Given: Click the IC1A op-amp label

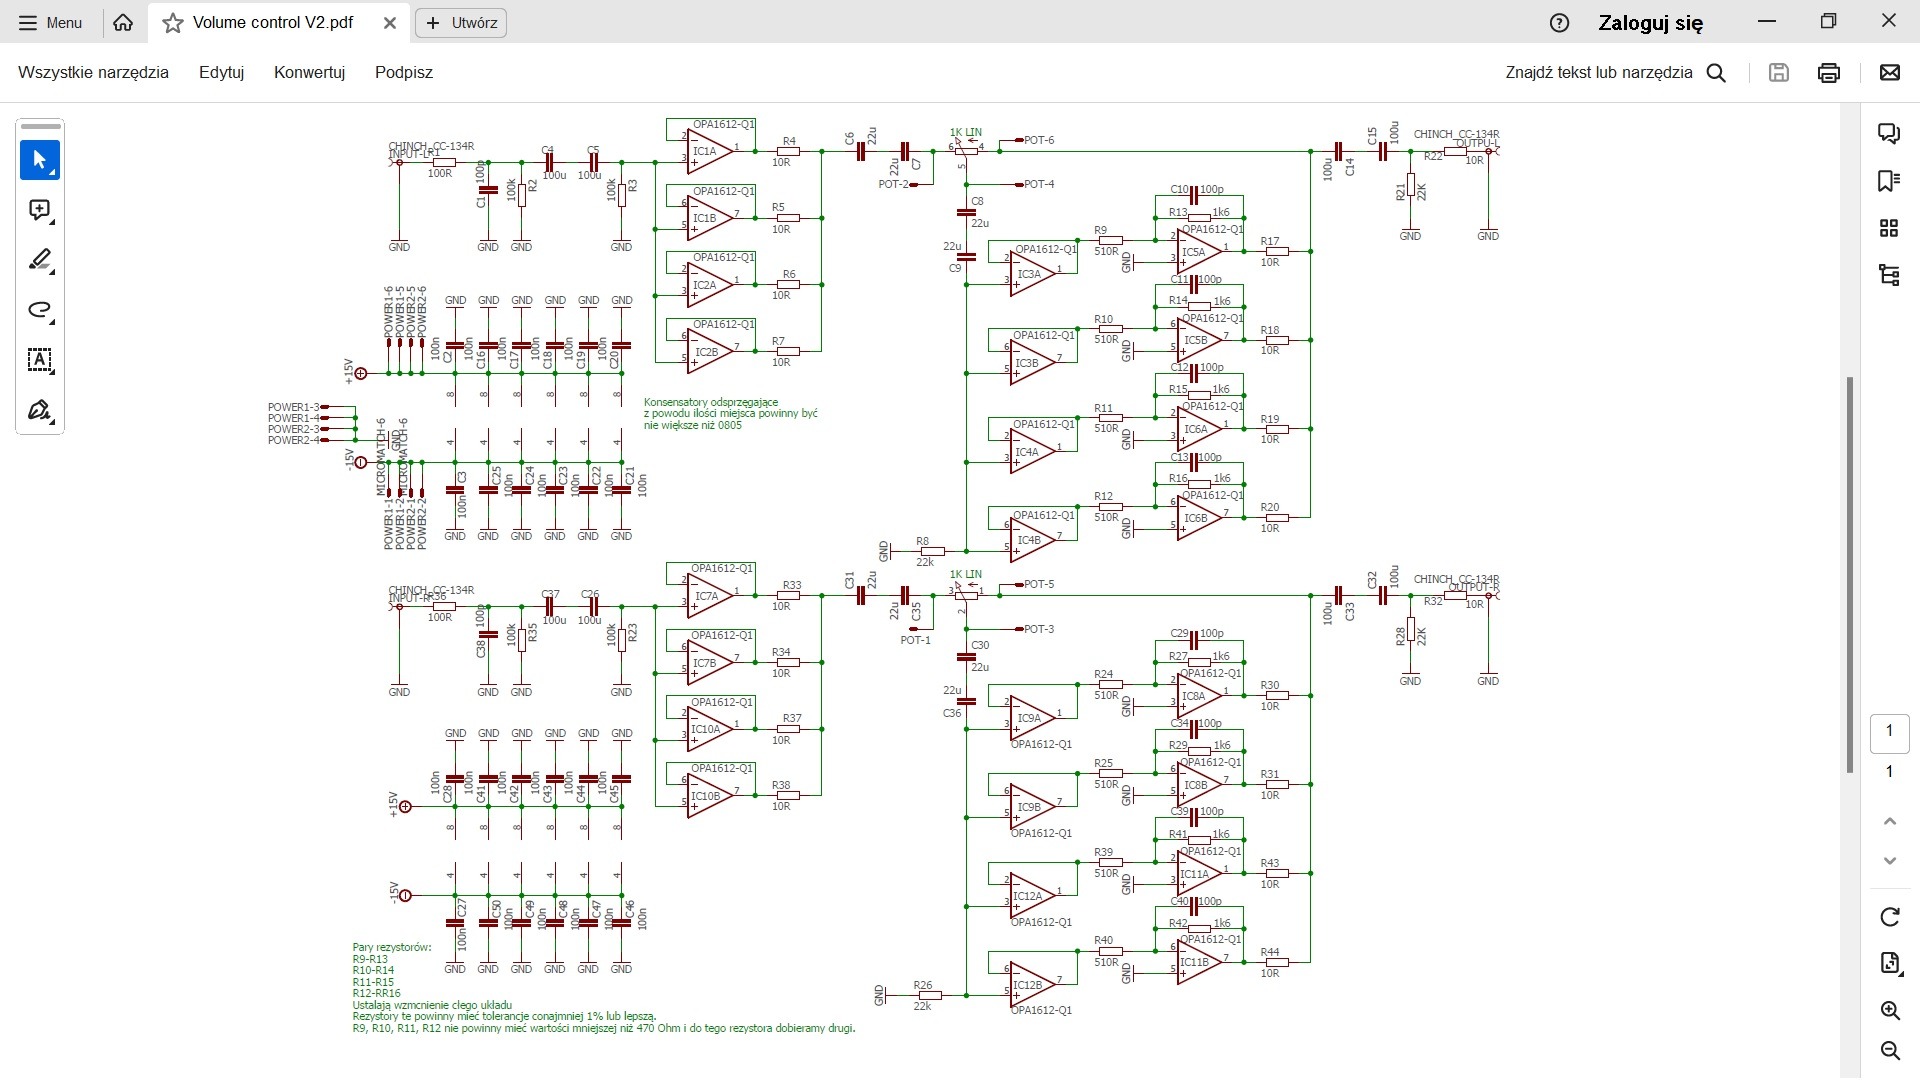Looking at the screenshot, I should pos(704,151).
